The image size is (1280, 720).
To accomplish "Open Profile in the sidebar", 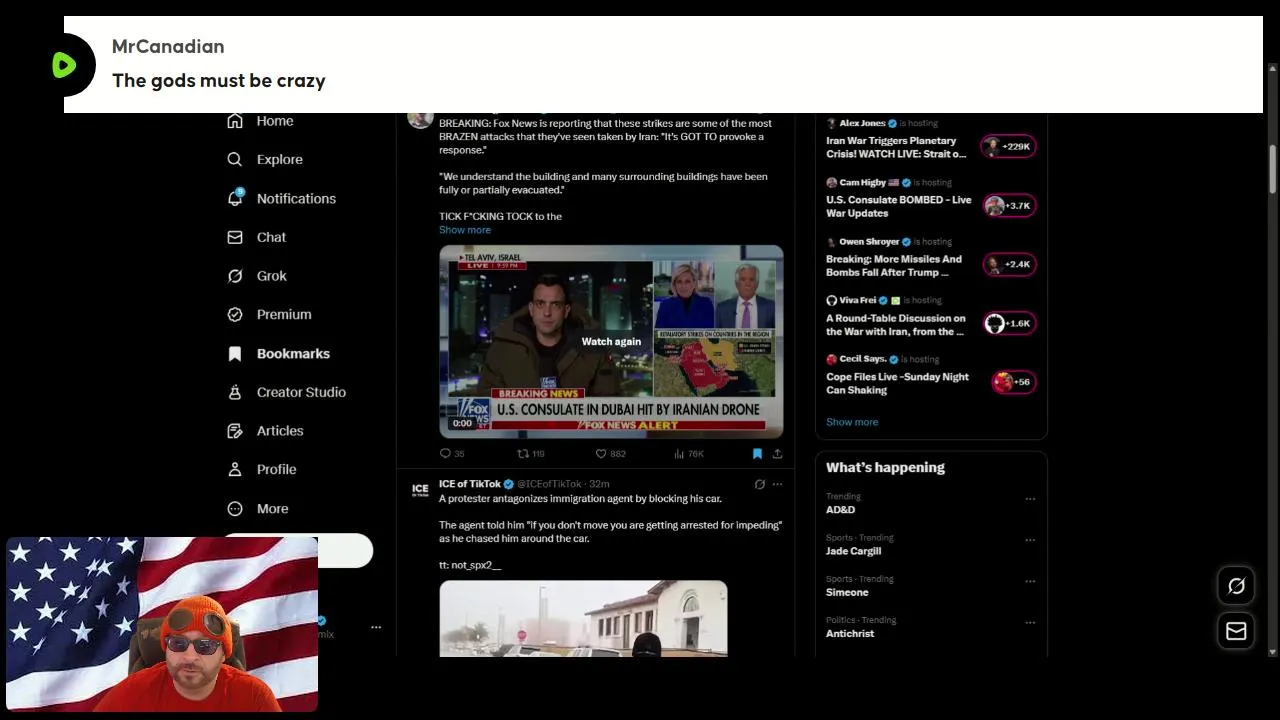I will pyautogui.click(x=261, y=469).
